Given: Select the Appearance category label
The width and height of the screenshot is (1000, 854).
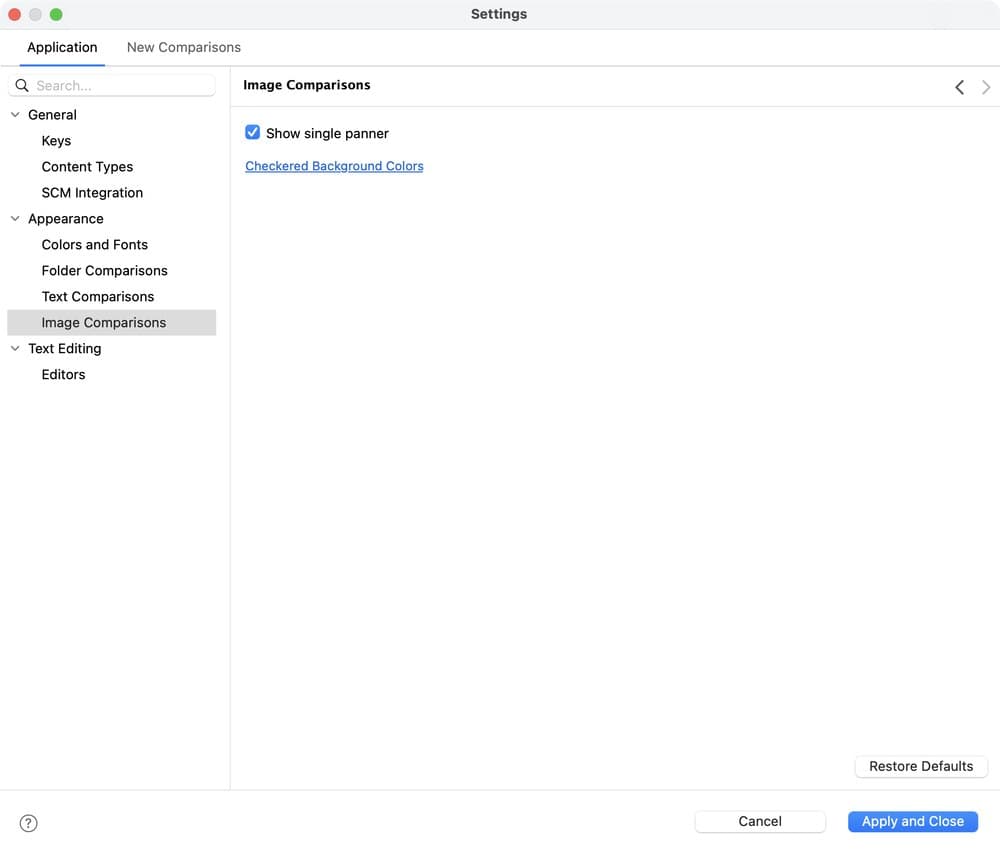Looking at the screenshot, I should tap(66, 219).
